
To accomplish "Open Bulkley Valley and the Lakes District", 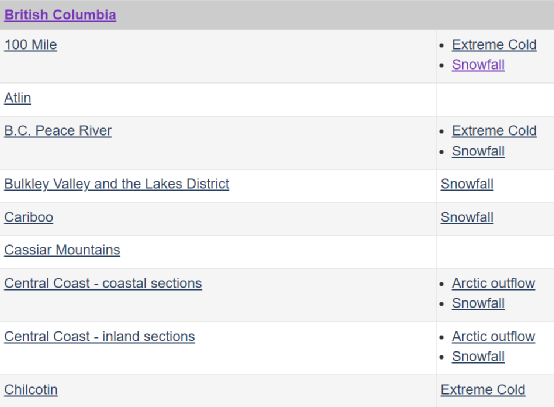I will pyautogui.click(x=117, y=184).
